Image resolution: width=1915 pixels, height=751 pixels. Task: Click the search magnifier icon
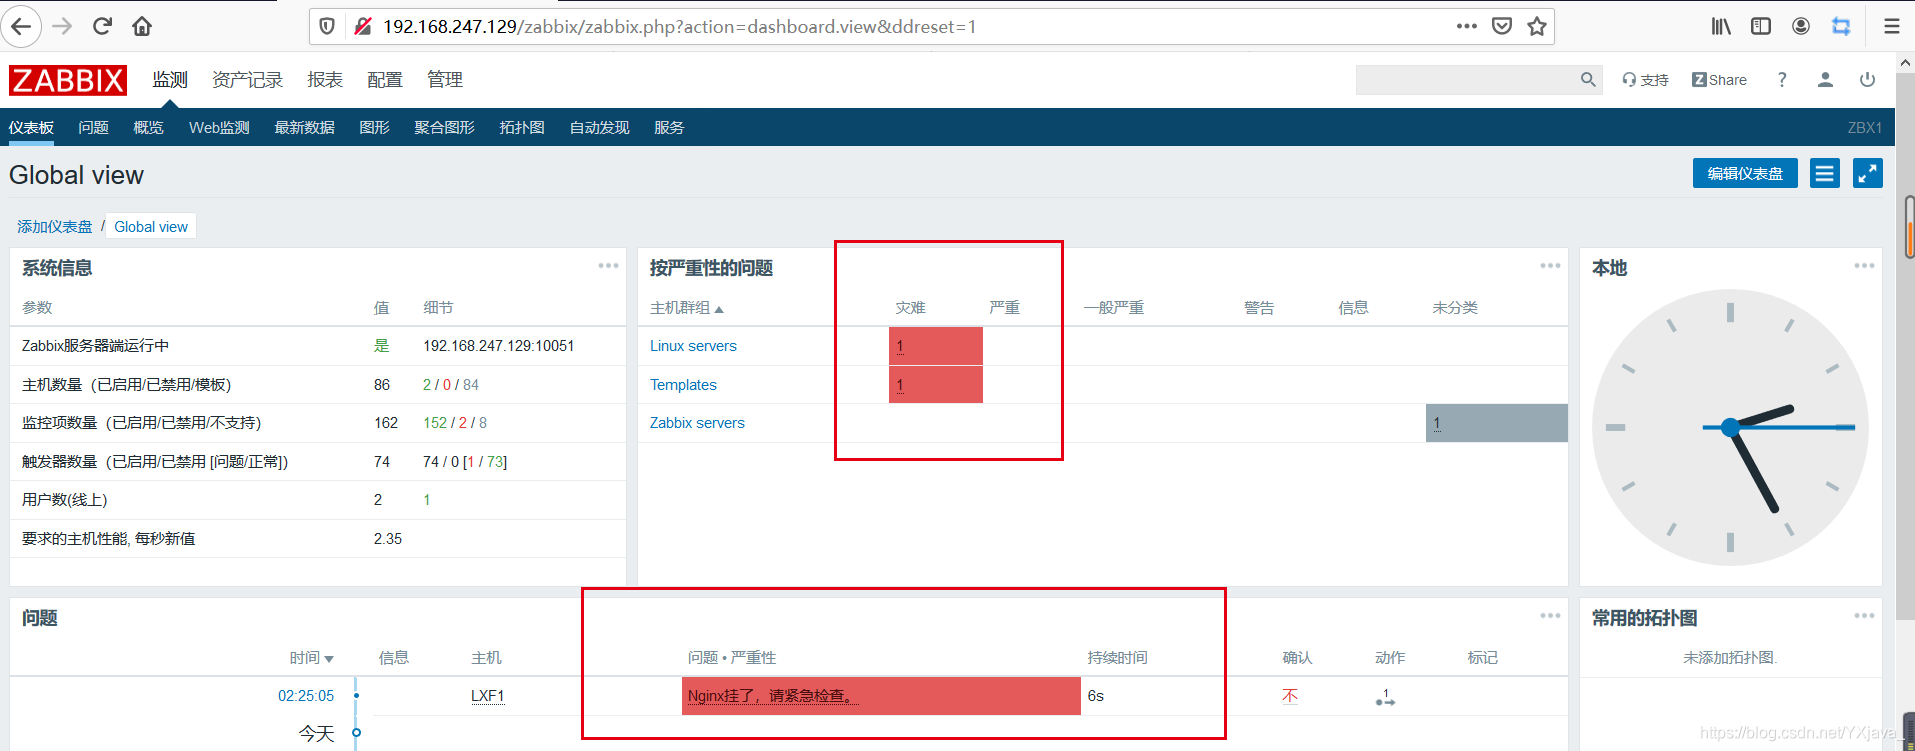click(1588, 80)
